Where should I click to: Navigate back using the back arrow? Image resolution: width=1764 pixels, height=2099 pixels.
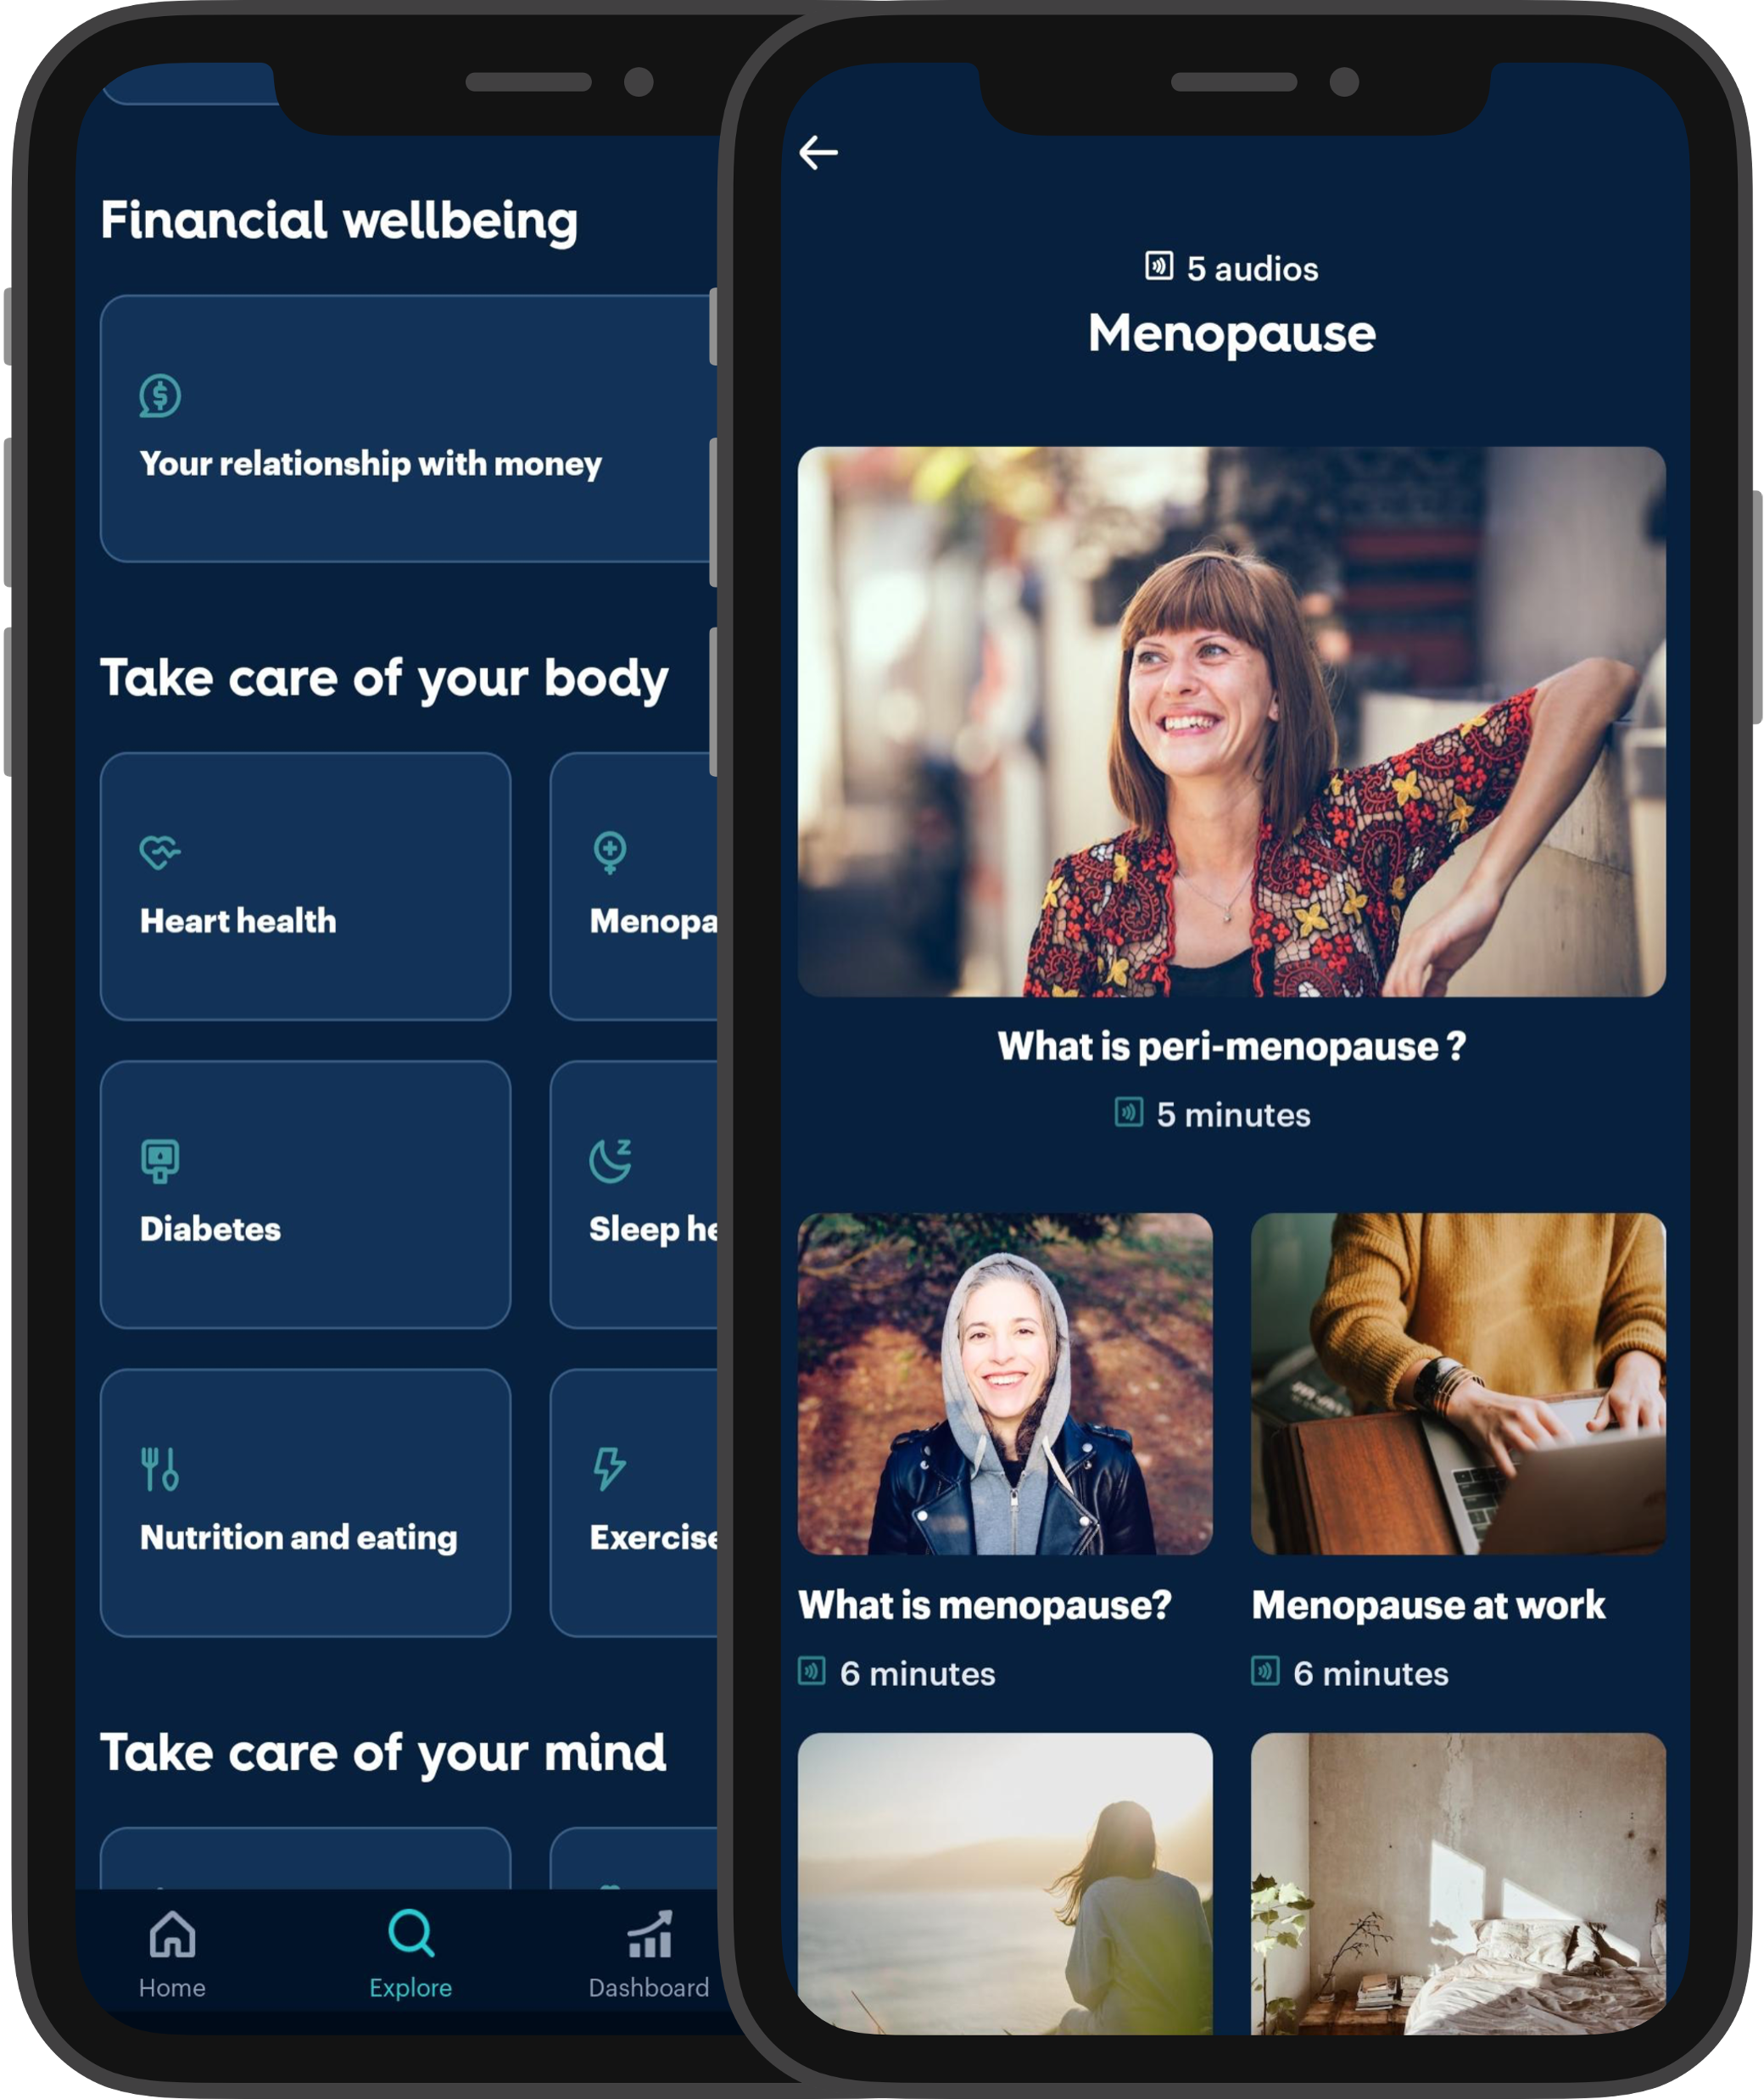tap(819, 156)
